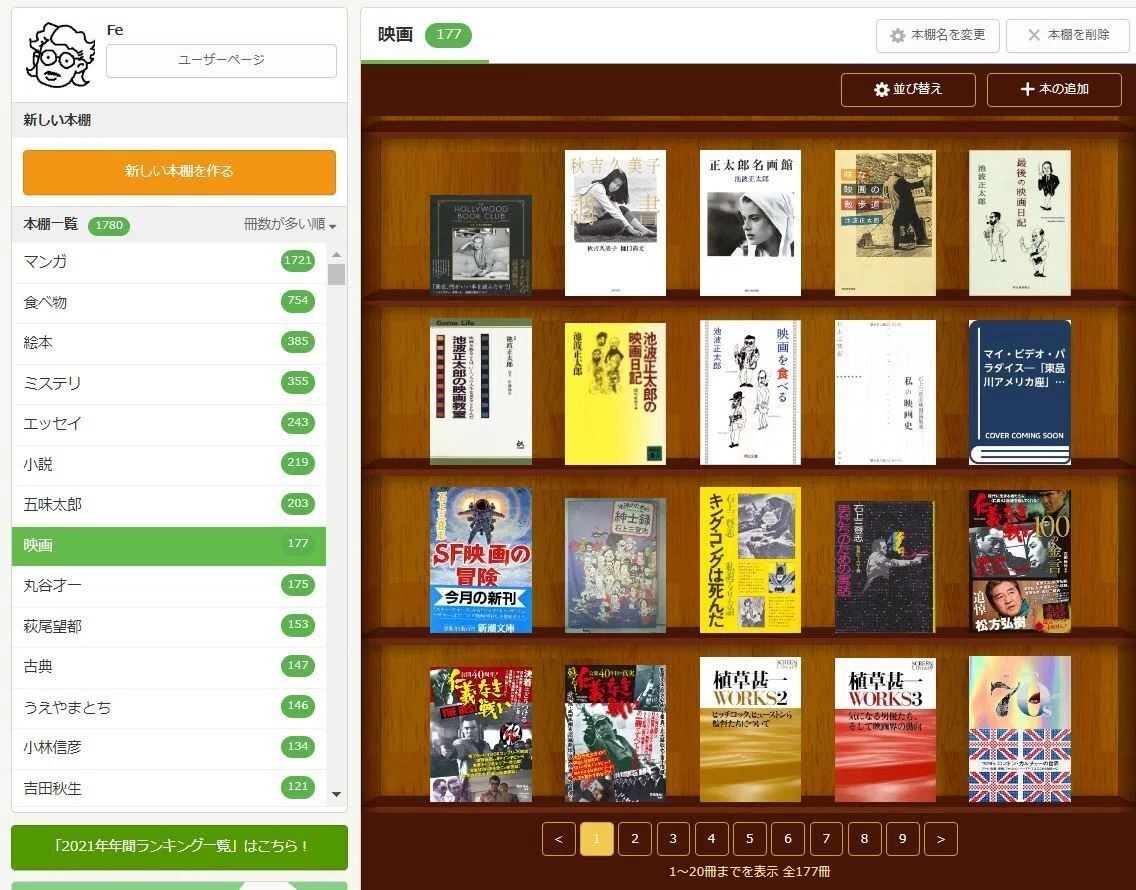Select the 食べ物 bookshelf
Screen dimensions: 1136x890
pyautogui.click(x=169, y=301)
